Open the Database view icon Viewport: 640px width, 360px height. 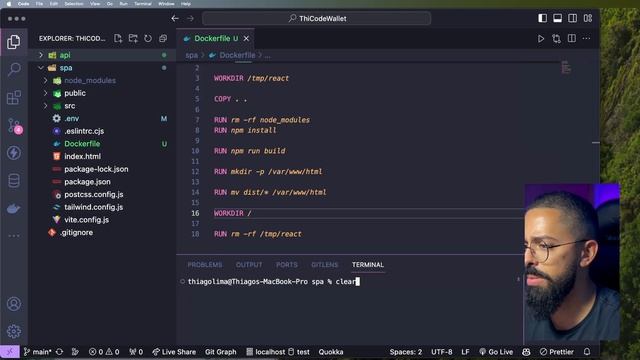pyautogui.click(x=14, y=181)
